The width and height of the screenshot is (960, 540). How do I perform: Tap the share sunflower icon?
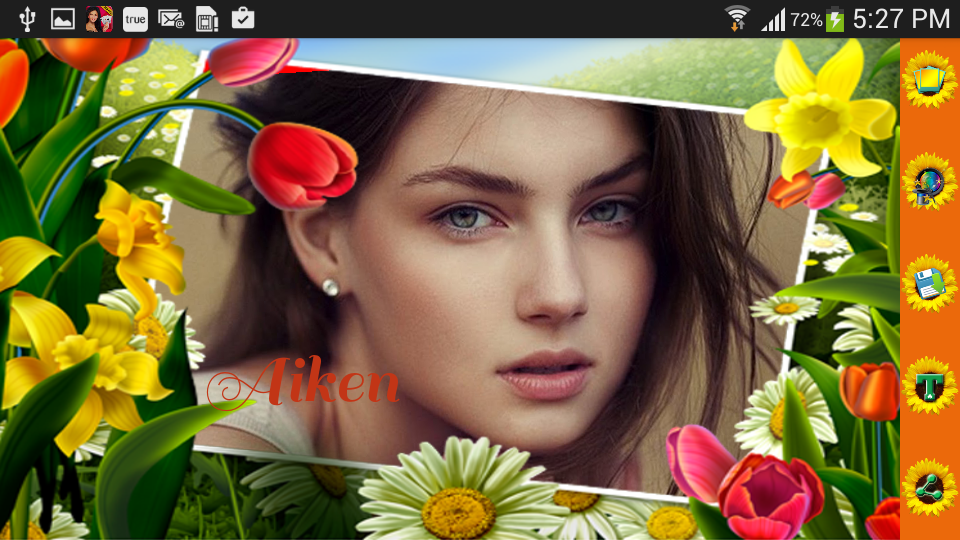click(930, 487)
